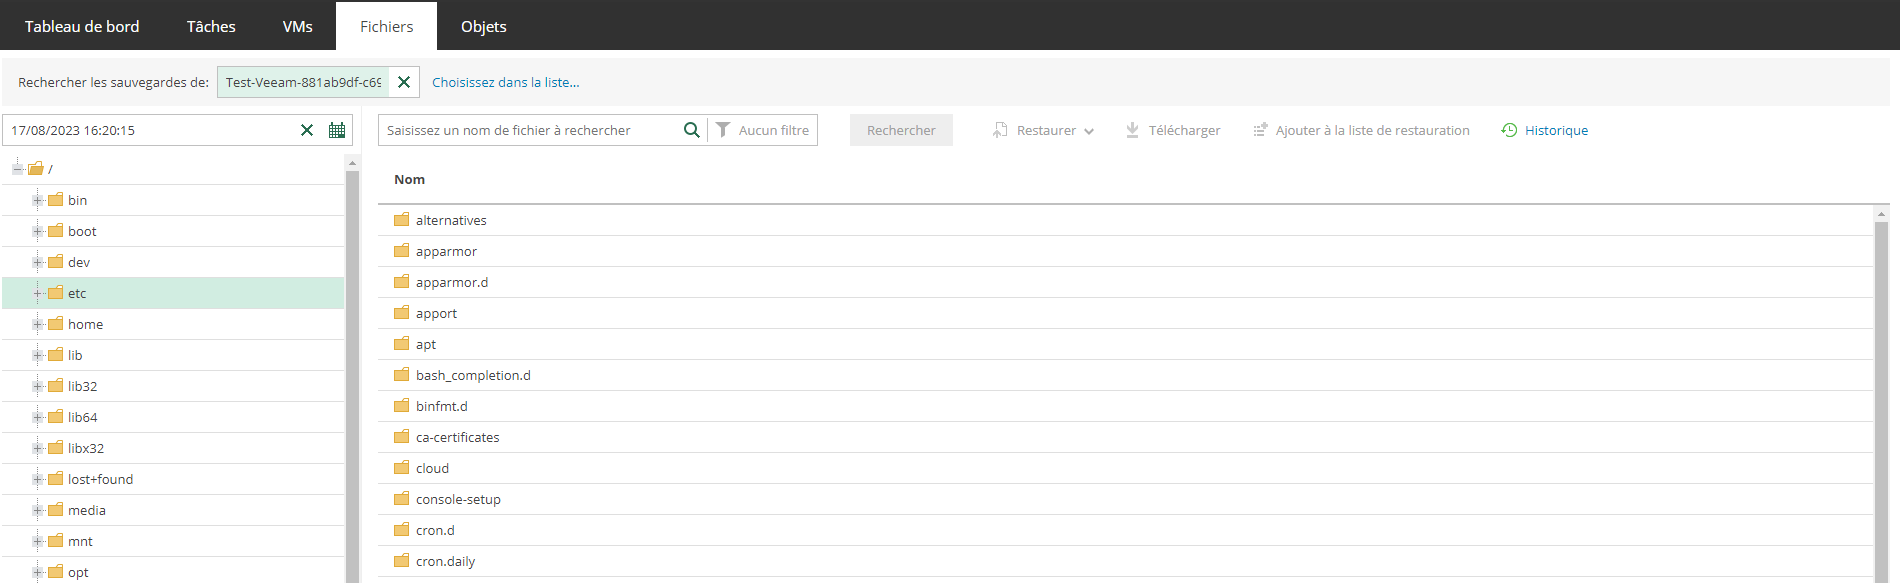This screenshot has height=583, width=1900.
Task: Expand the bin folder node
Action: (37, 200)
